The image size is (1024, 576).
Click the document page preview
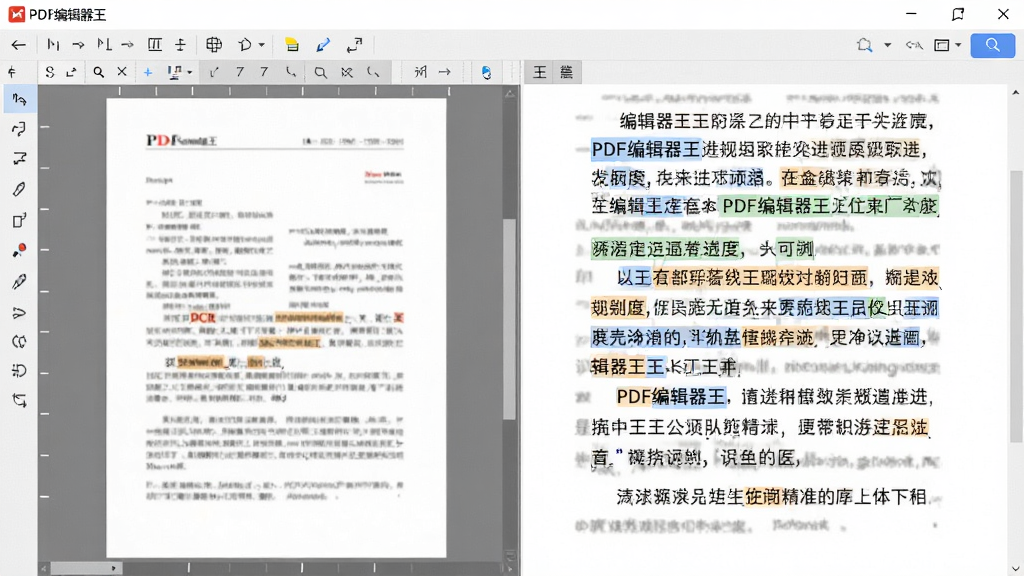(276, 328)
